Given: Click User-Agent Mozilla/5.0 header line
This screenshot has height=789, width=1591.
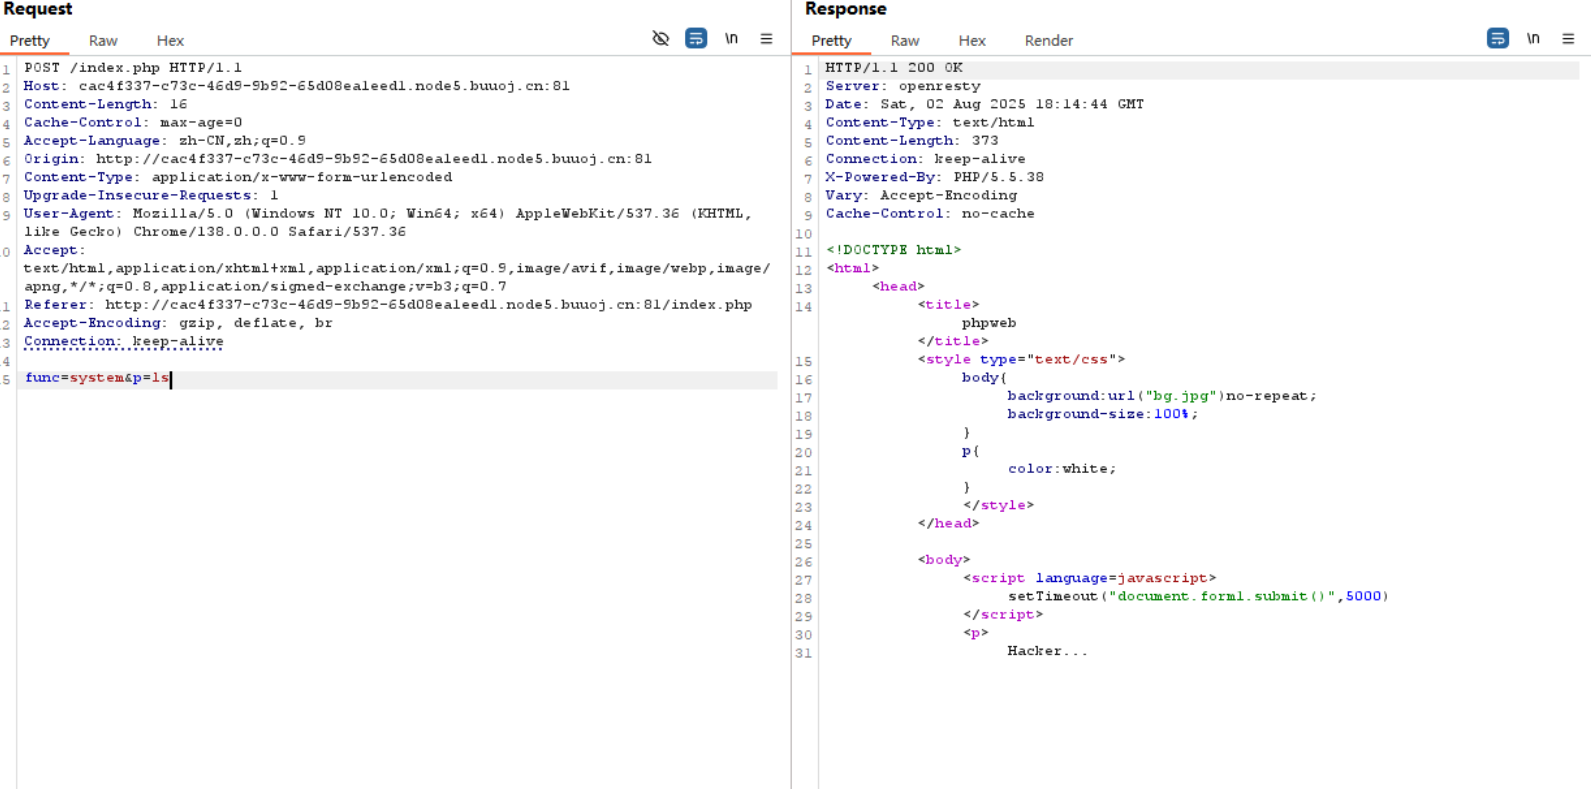Looking at the screenshot, I should pos(388,222).
